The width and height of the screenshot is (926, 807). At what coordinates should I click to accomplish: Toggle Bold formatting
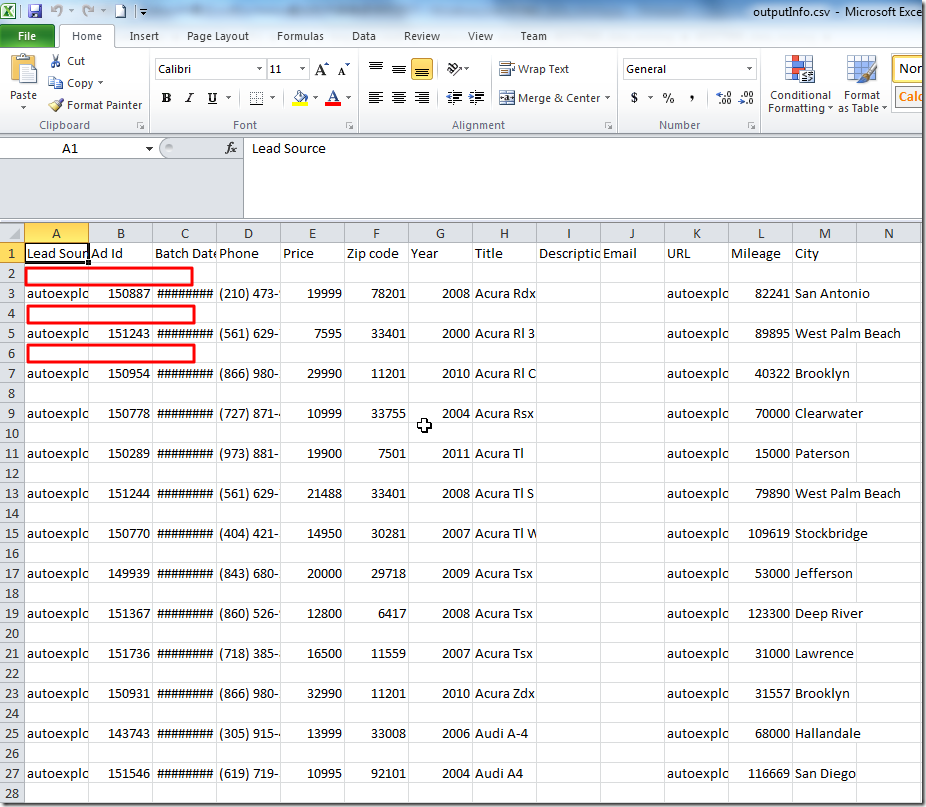pos(166,98)
